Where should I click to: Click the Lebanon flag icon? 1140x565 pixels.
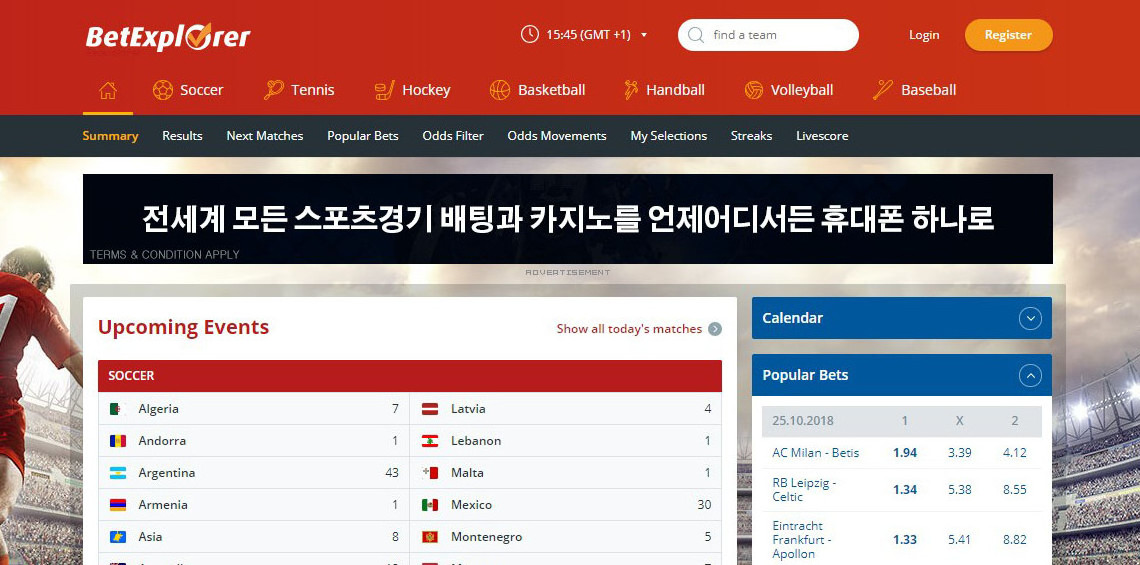pos(430,441)
